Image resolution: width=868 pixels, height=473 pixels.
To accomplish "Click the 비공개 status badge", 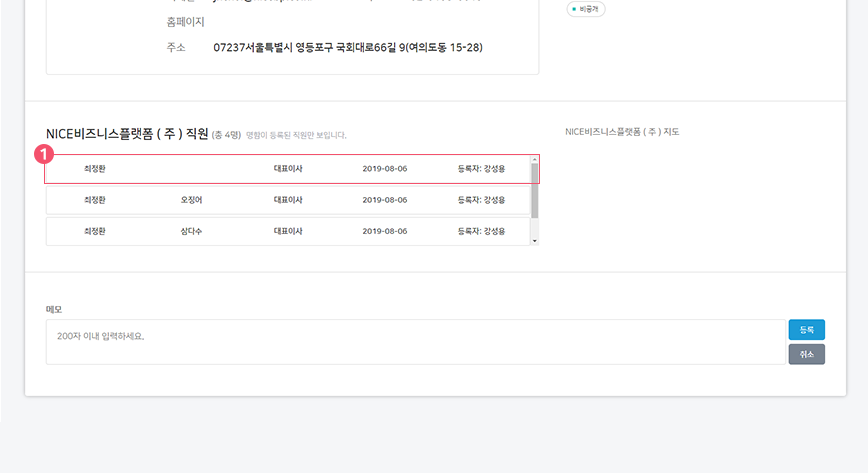I will click(x=586, y=9).
